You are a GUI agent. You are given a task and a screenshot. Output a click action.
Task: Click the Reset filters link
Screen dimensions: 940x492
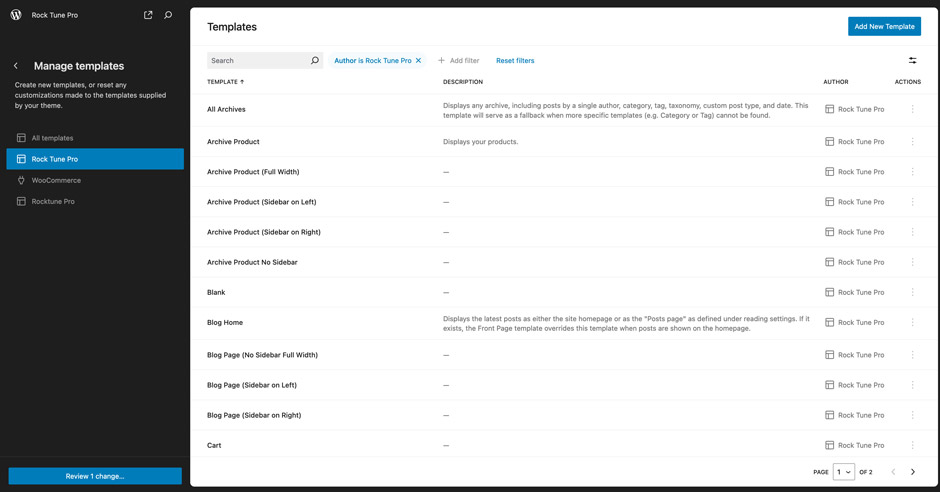515,61
